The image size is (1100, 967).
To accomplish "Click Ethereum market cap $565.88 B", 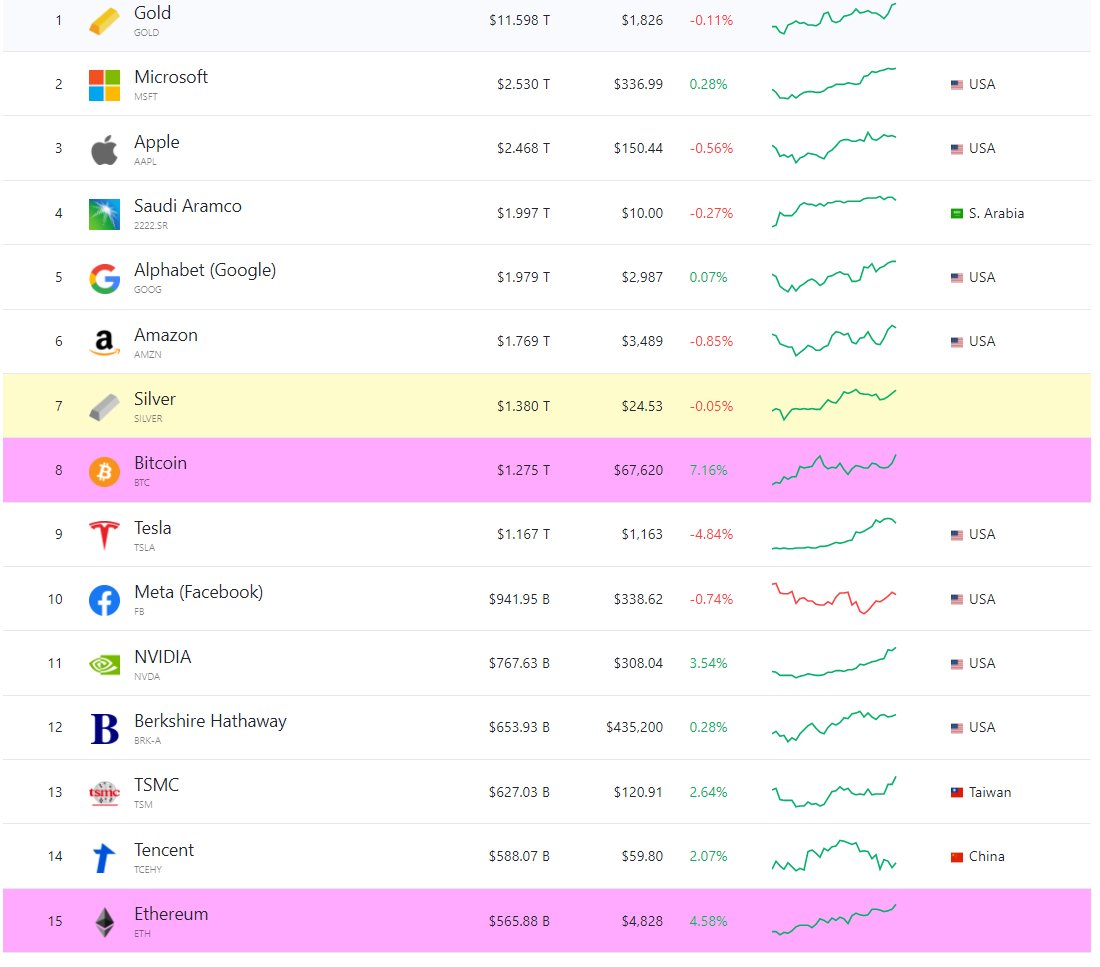I will [x=519, y=921].
